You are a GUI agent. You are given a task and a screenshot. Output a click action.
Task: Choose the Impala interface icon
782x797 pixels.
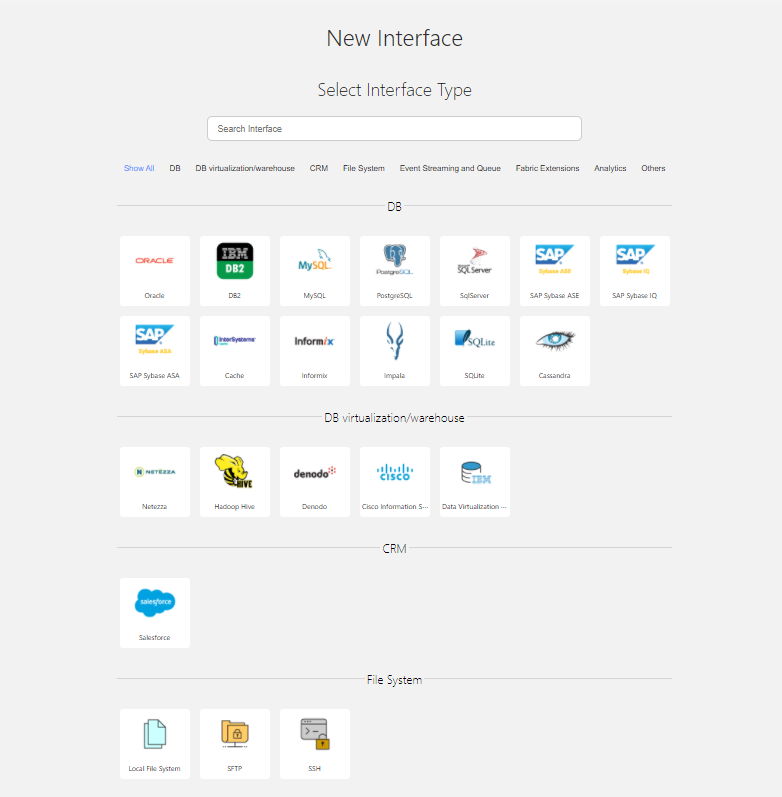pyautogui.click(x=395, y=342)
